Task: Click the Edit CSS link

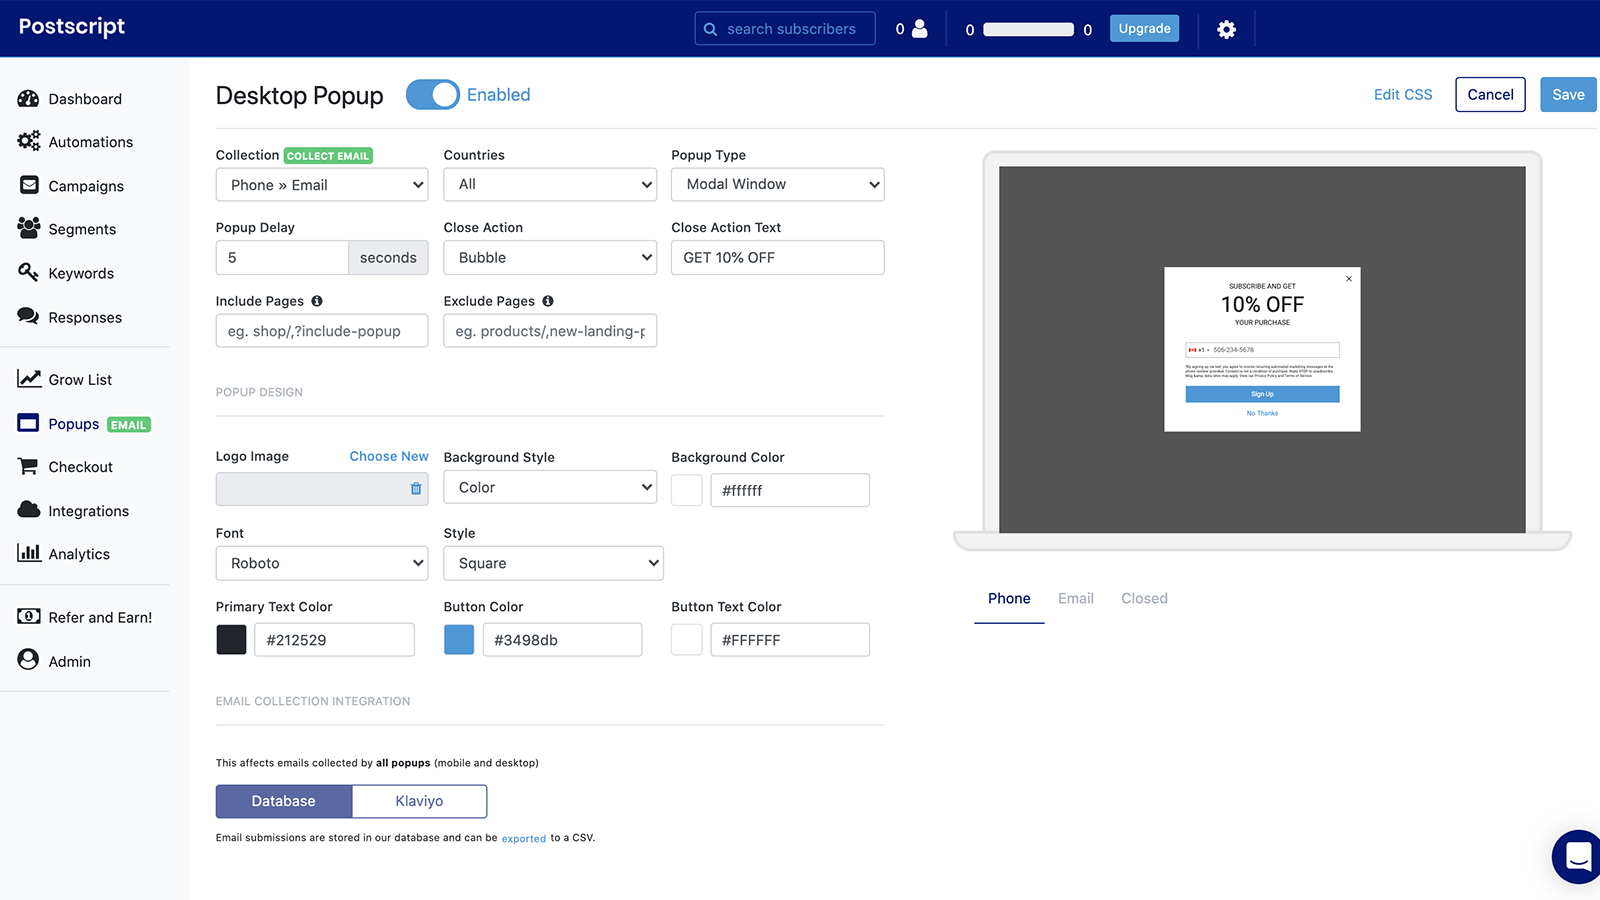Action: pos(1403,94)
